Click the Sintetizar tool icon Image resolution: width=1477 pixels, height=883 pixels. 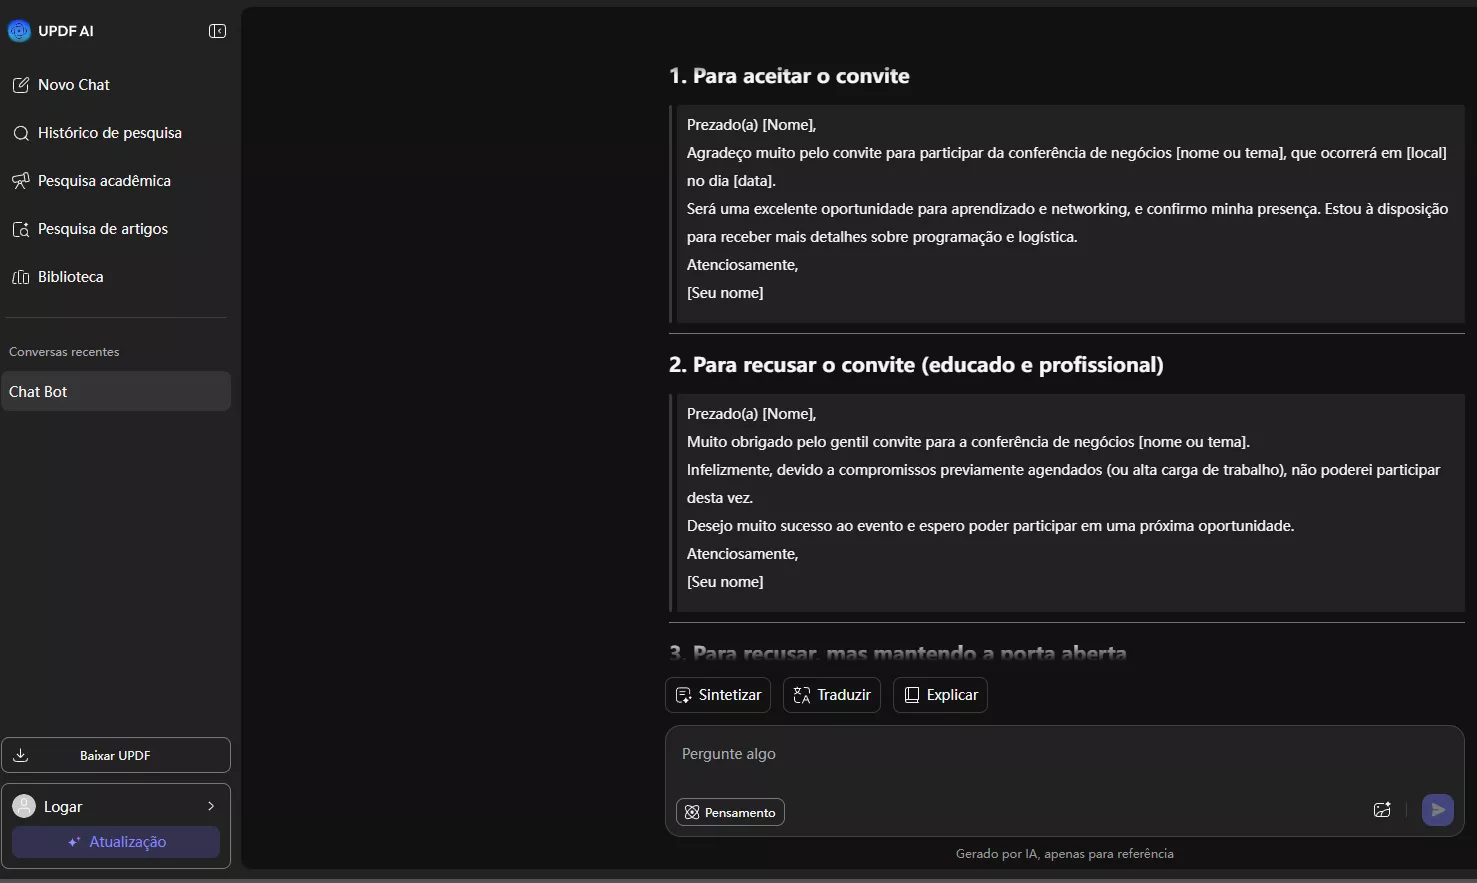tap(683, 694)
